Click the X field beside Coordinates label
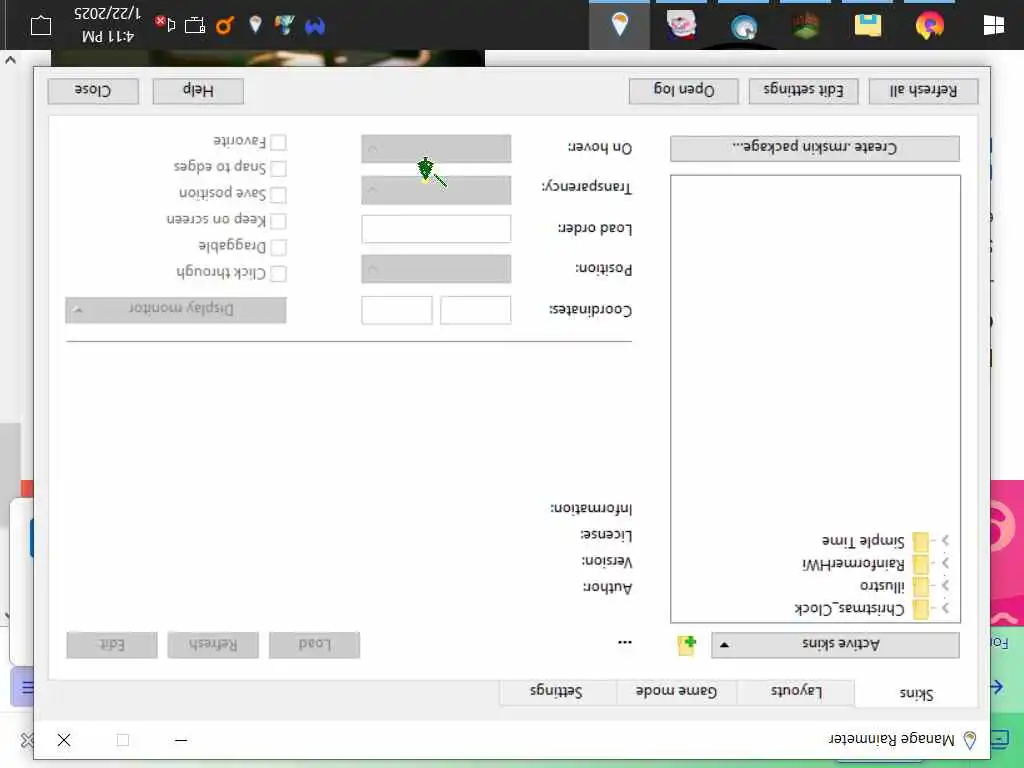Screen dimensions: 1024x768 [475, 310]
